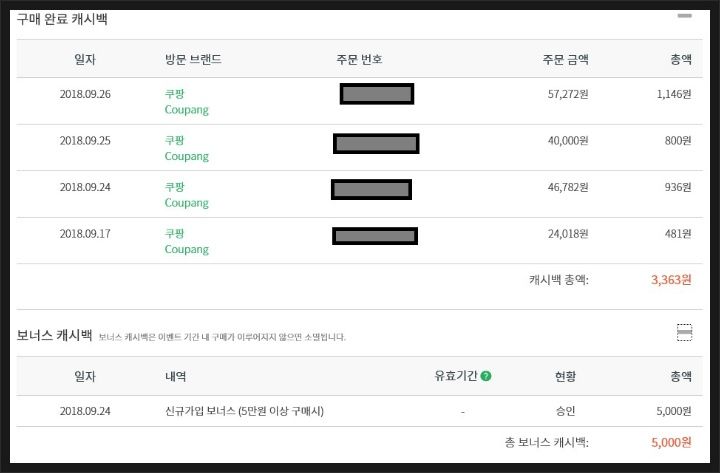Select the redacted order number for 2018.09.17
This screenshot has height=473, width=720.
point(375,236)
